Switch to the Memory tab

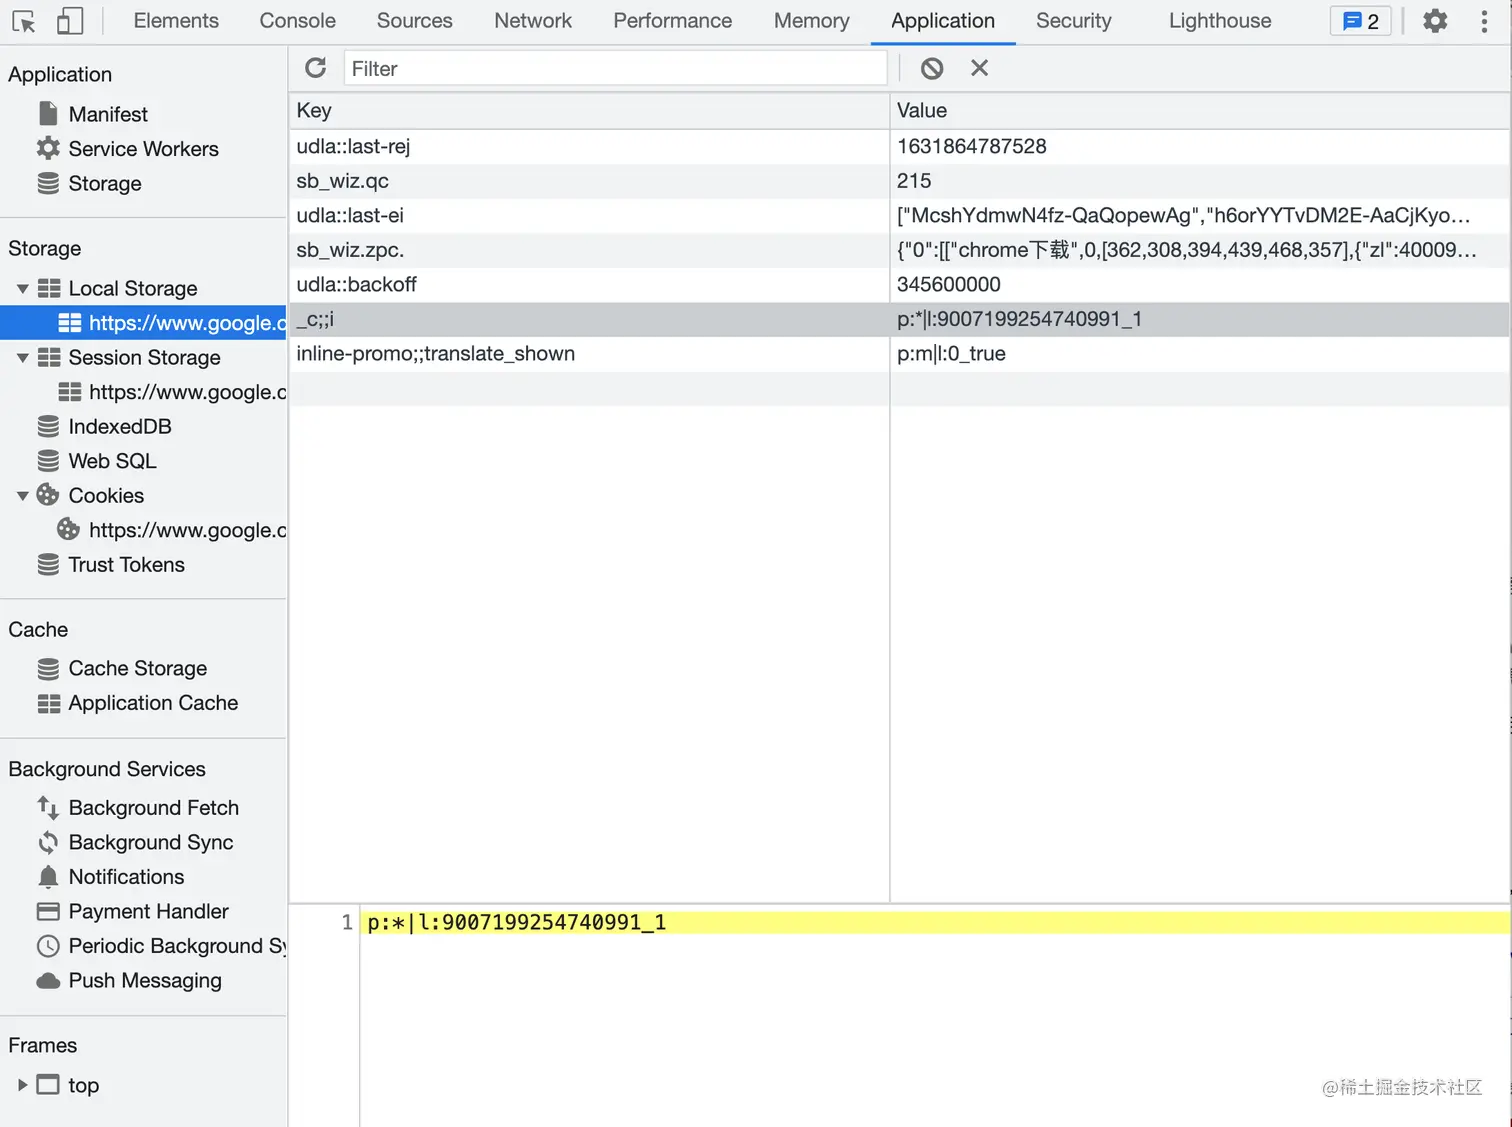811,21
